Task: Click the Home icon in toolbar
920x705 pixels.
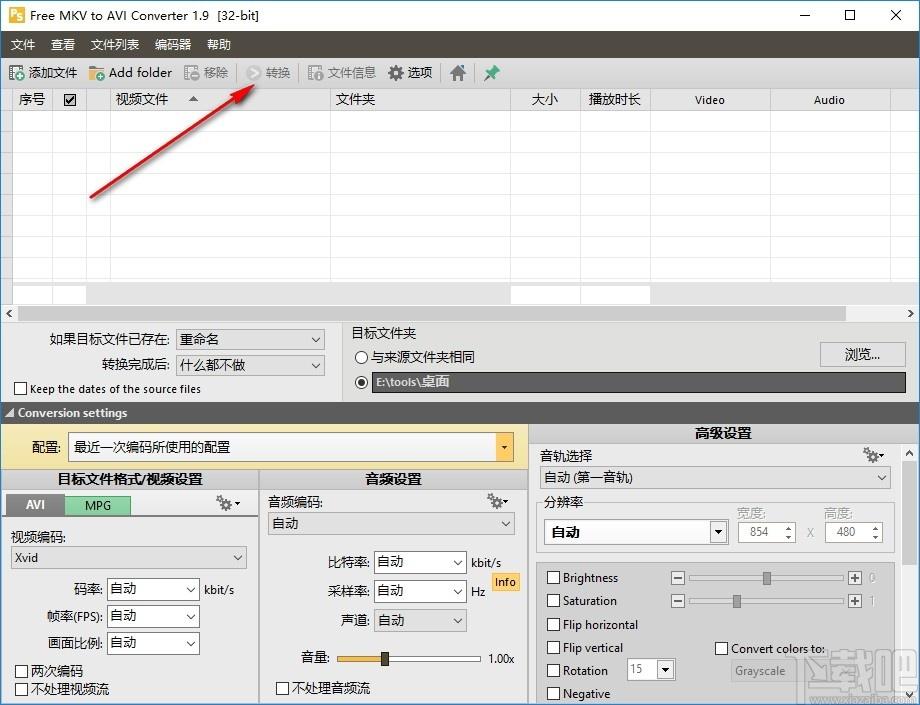Action: coord(457,73)
